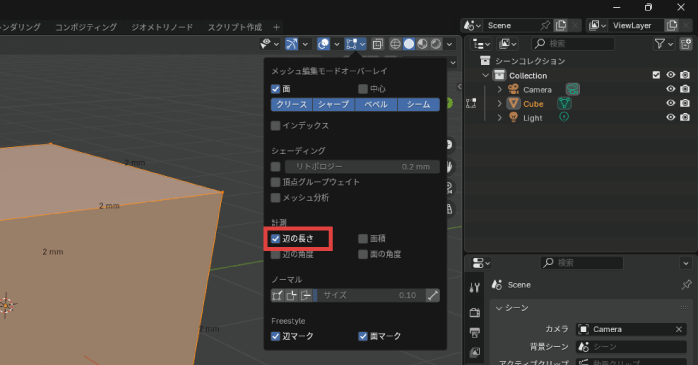Uncheck 辺の長さ edge length
698x365 pixels.
coord(276,239)
